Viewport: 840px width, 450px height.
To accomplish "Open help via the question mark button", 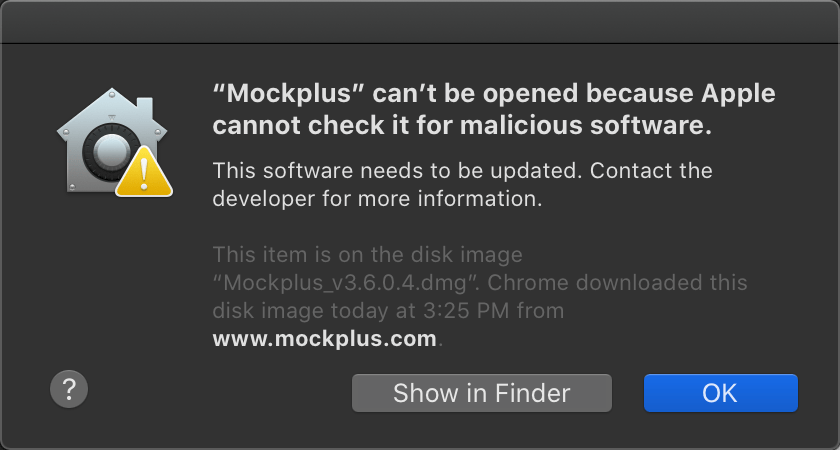I will [69, 389].
